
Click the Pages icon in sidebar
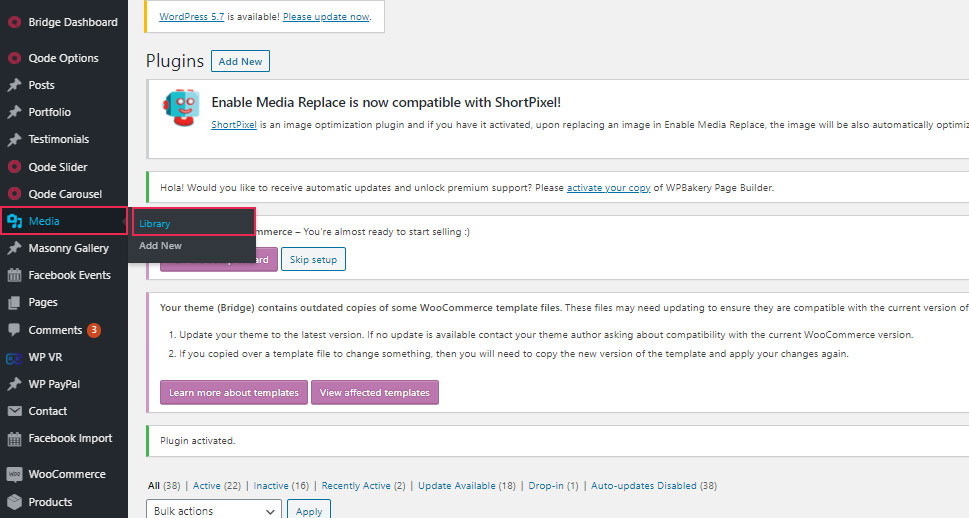coord(14,302)
